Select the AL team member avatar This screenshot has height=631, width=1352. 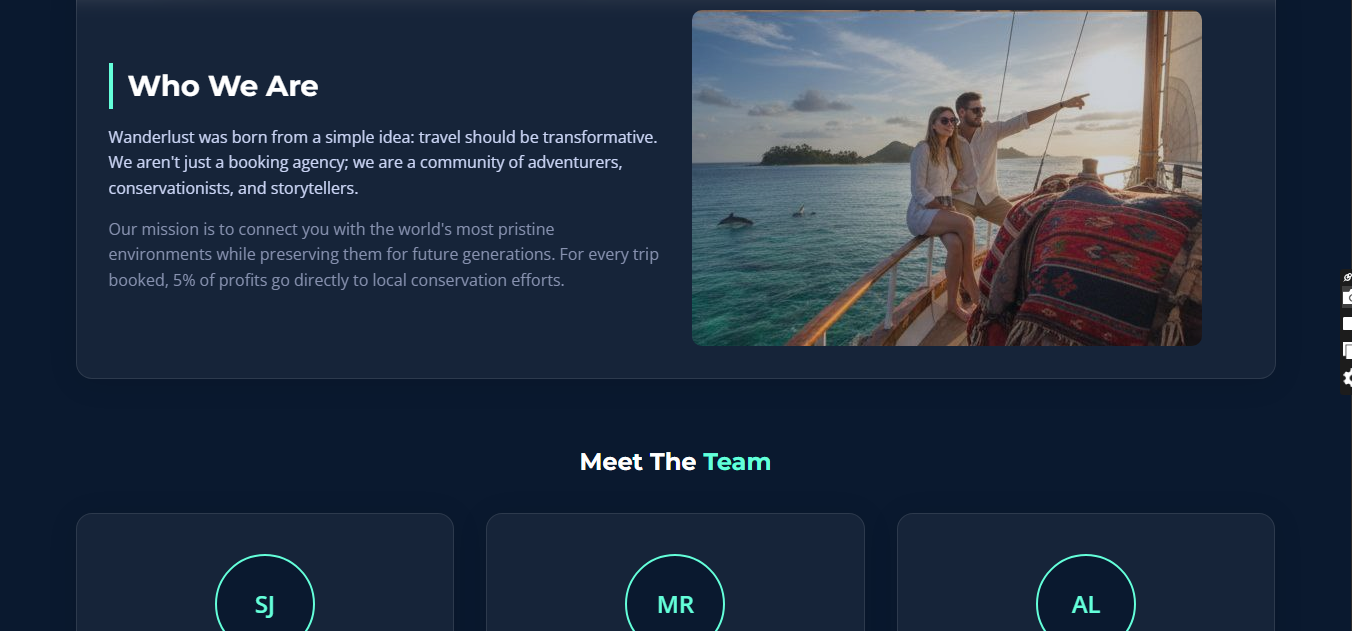[x=1086, y=604]
